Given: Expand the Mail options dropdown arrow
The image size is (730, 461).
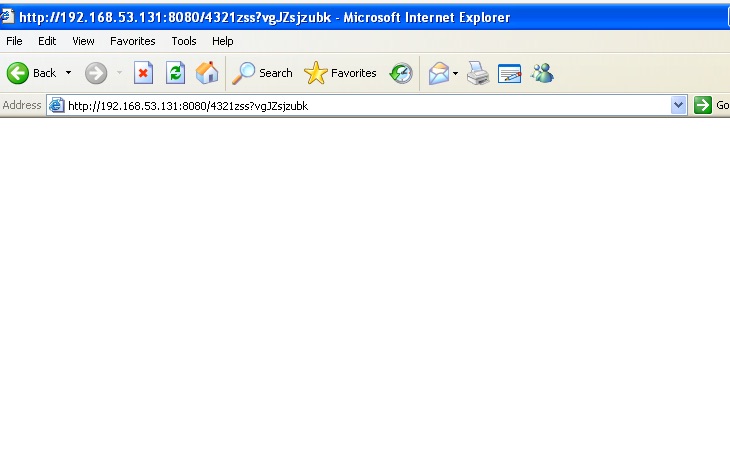Looking at the screenshot, I should [455, 73].
